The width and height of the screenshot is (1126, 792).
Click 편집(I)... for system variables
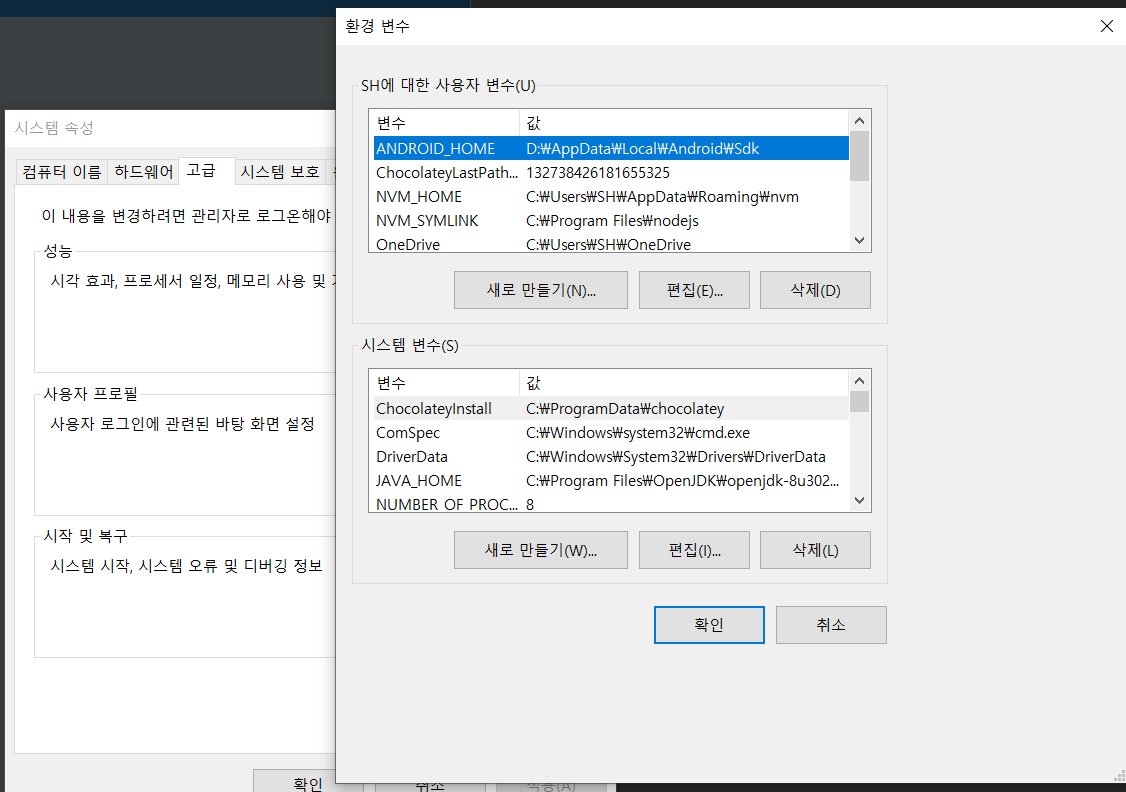pyautogui.click(x=694, y=550)
